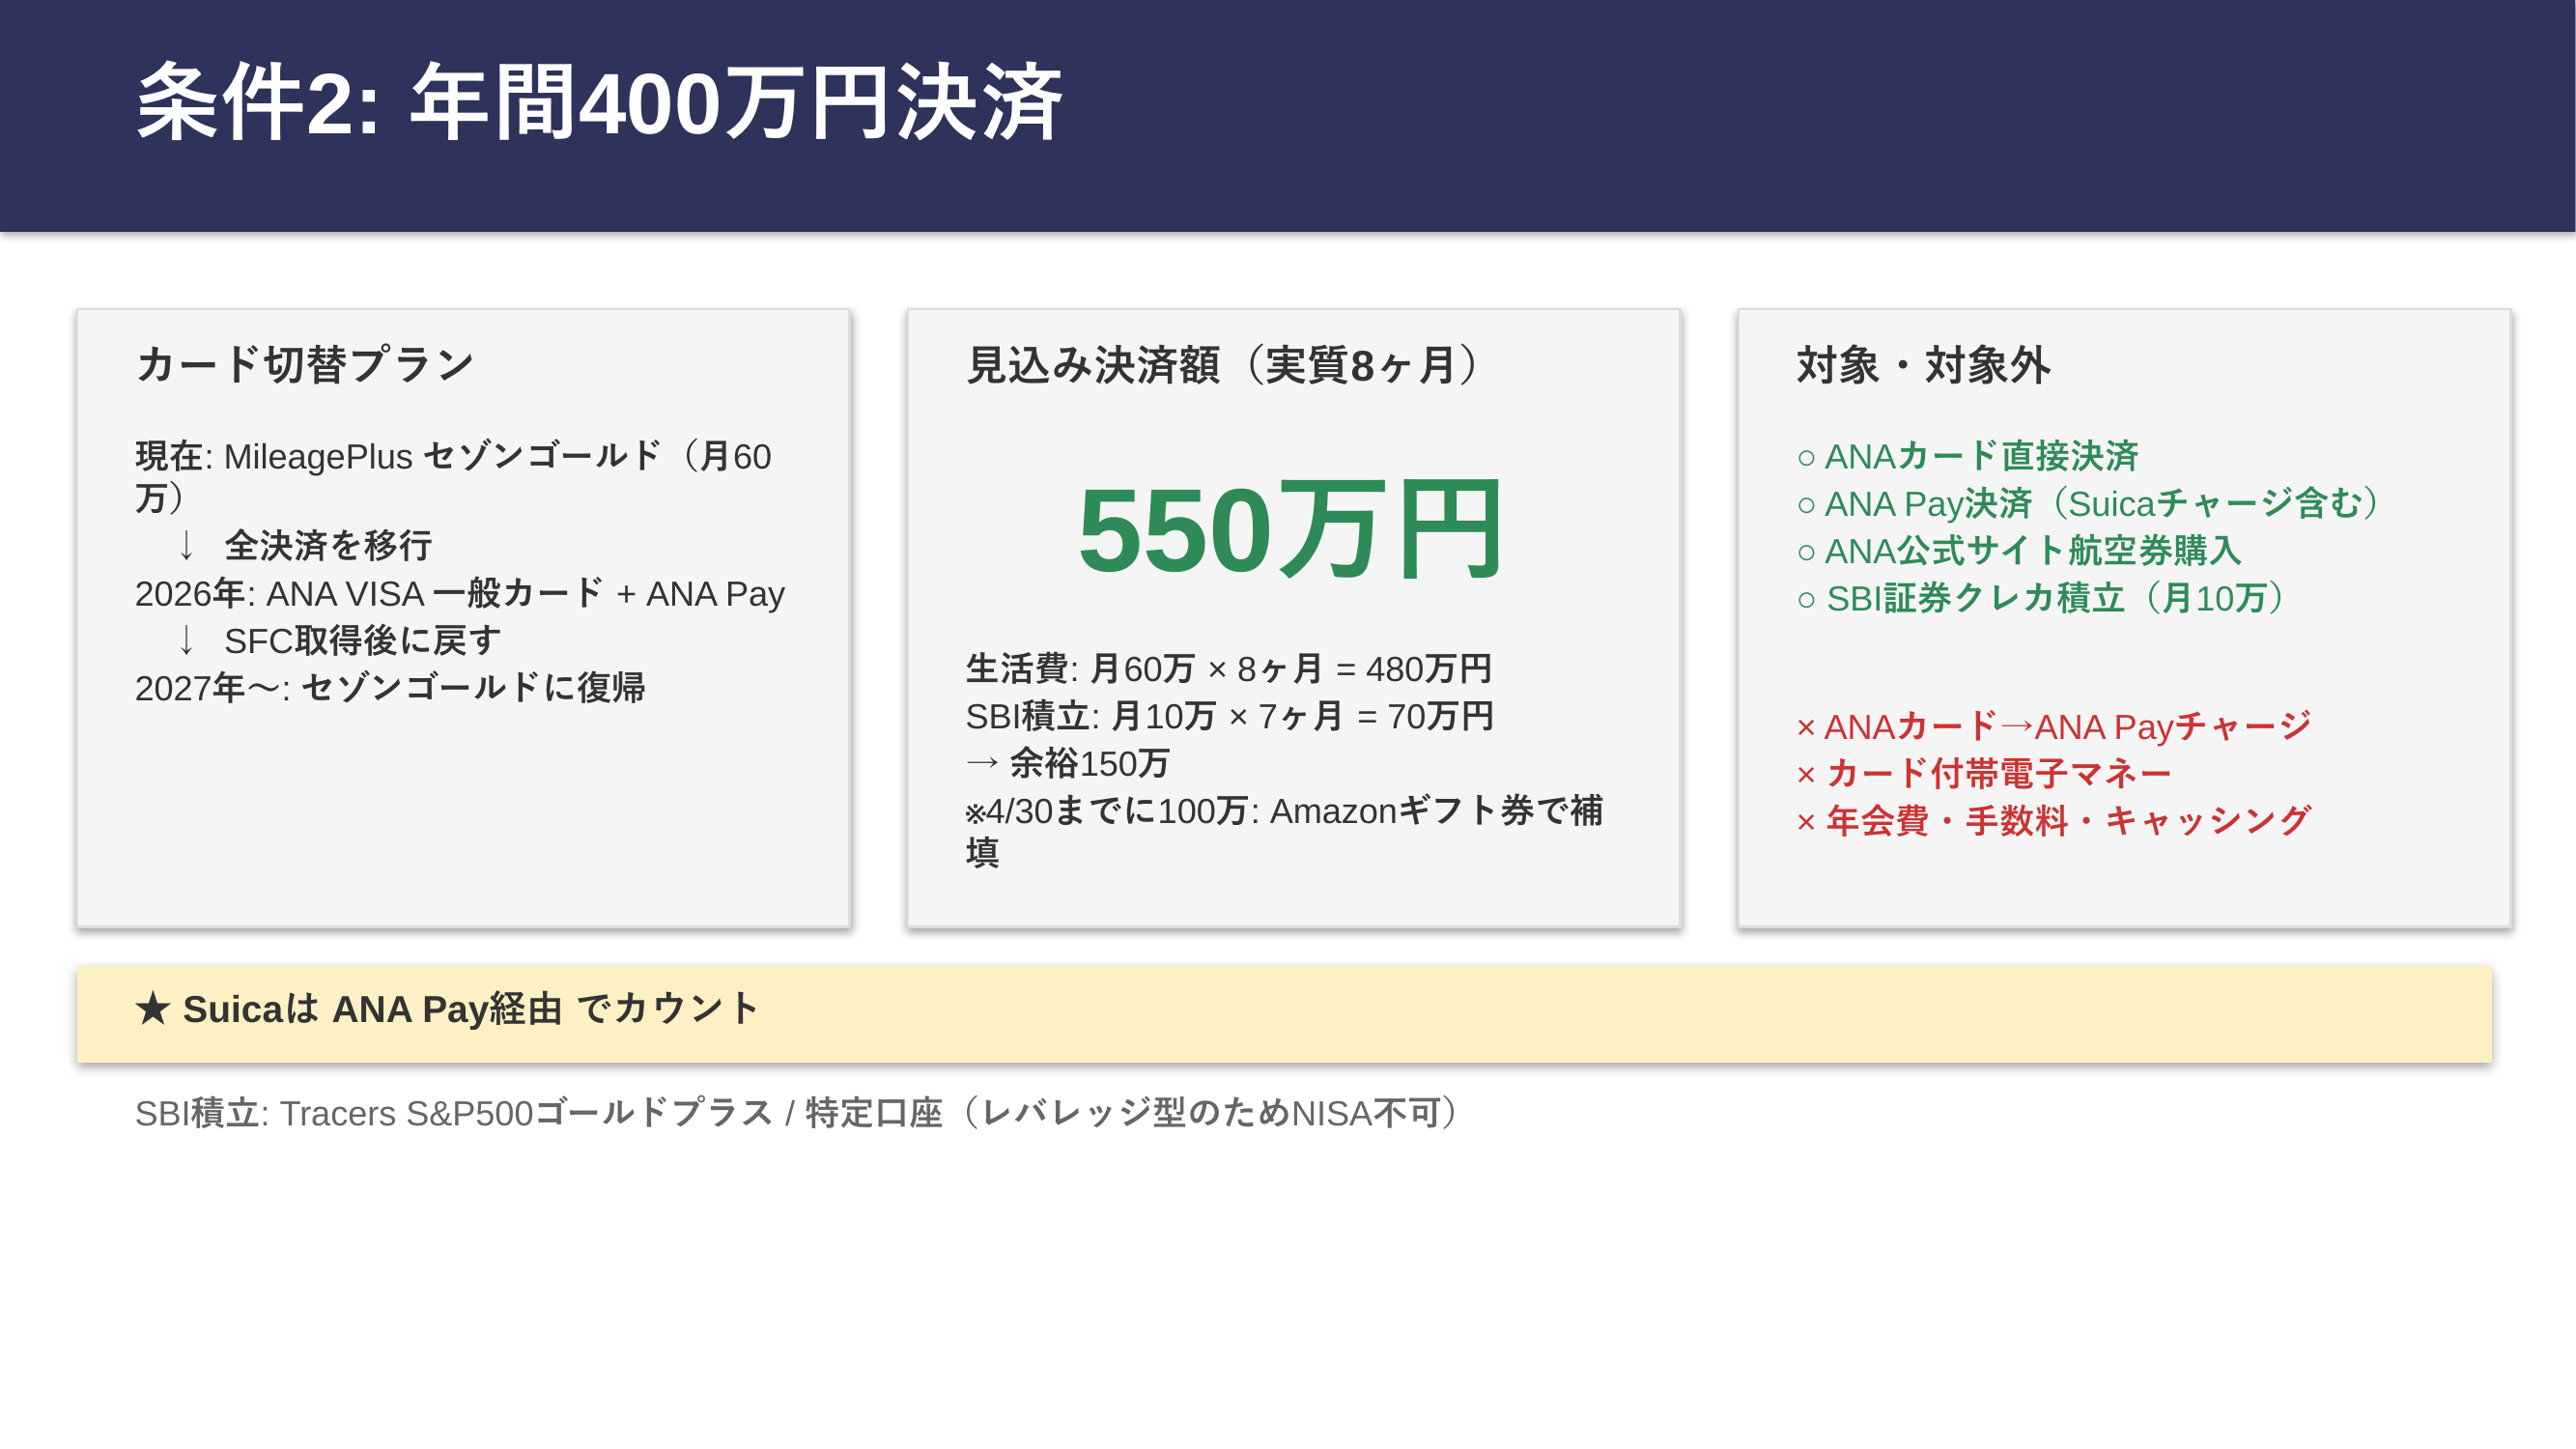Screen dimensions: 2576x1449
Task: Click the 現在: MileagePlus セゾンゴールド line
Action: tap(452, 457)
